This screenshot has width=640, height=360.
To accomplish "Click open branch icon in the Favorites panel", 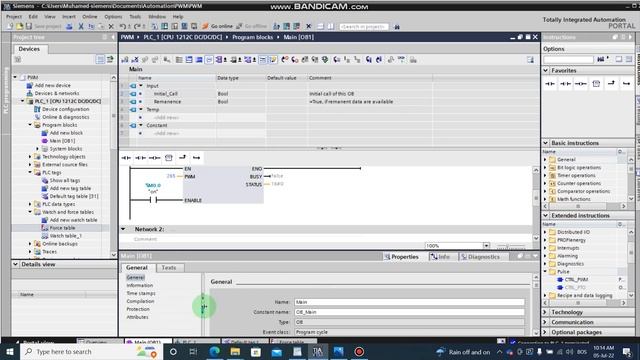I will [x=611, y=83].
